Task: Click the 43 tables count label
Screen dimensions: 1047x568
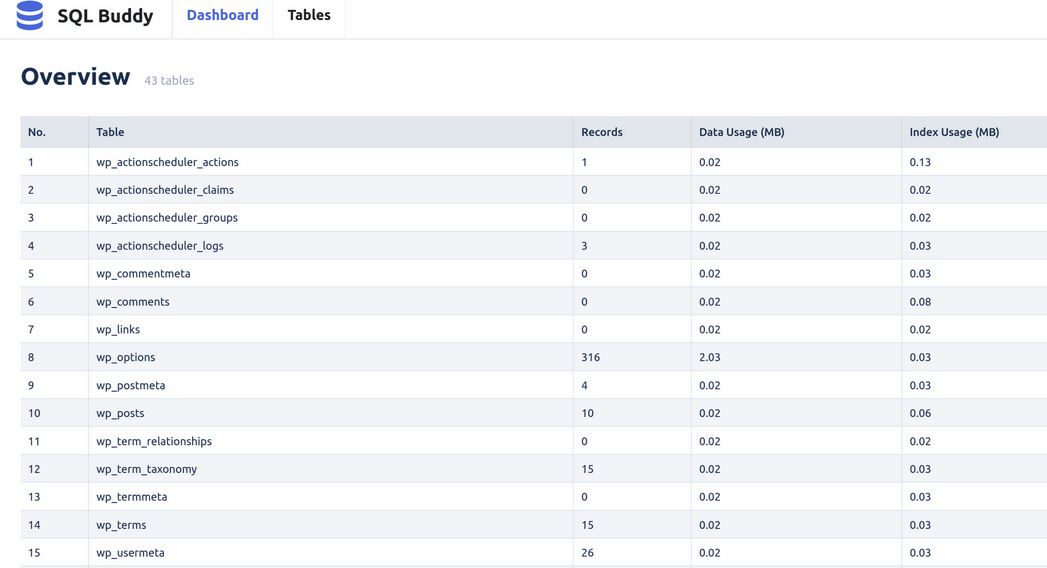Action: (x=169, y=80)
